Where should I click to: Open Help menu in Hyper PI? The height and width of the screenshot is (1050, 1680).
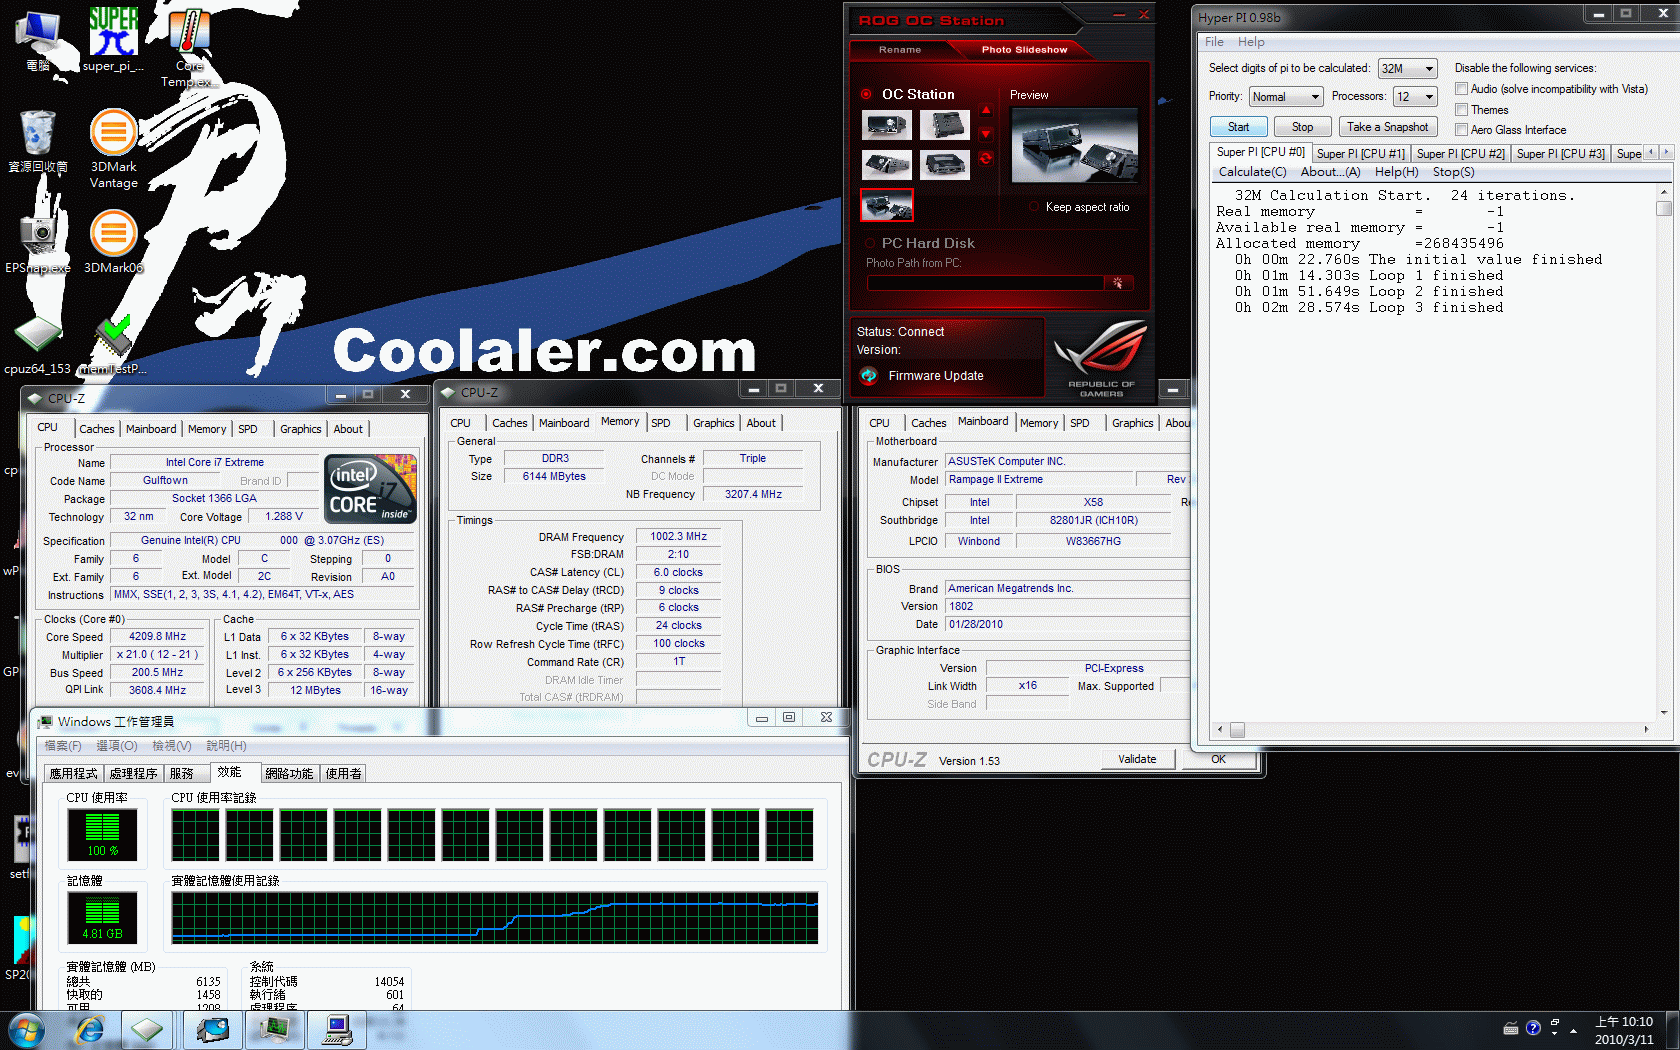pyautogui.click(x=1251, y=42)
